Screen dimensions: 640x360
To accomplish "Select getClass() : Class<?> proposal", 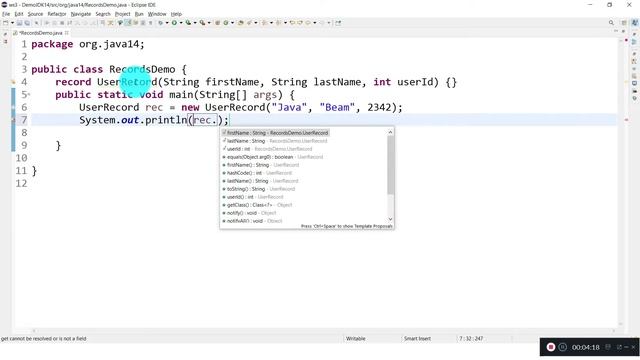I will point(257,205).
